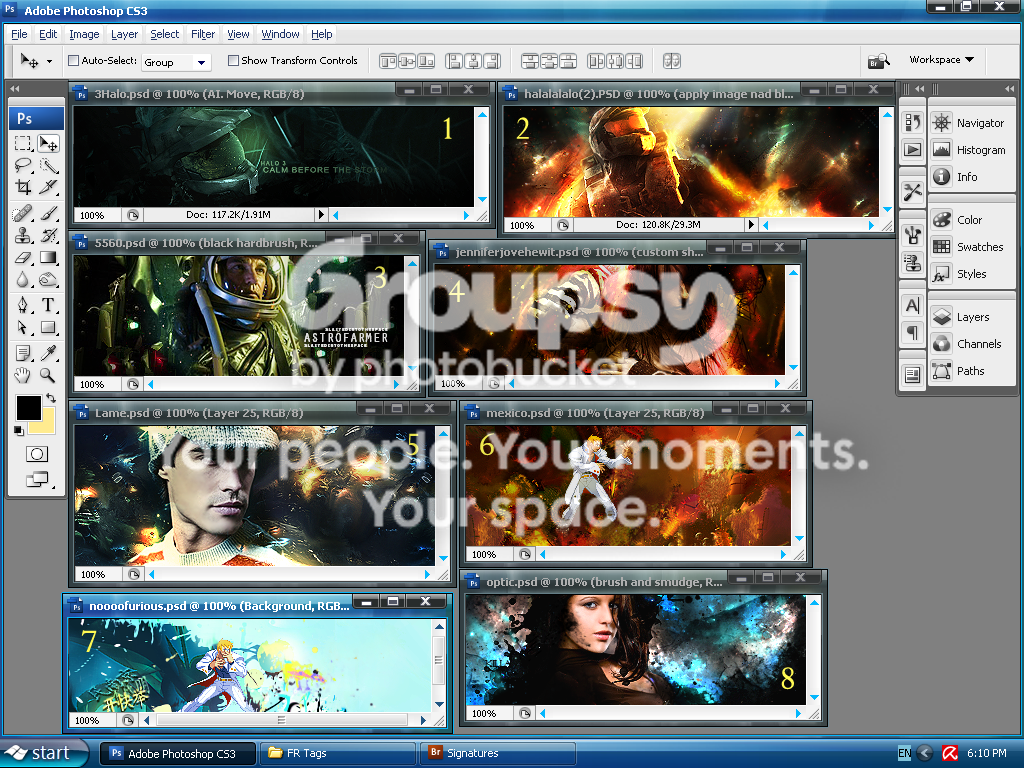Activate the Eraser tool
This screenshot has height=768, width=1024.
[23, 258]
